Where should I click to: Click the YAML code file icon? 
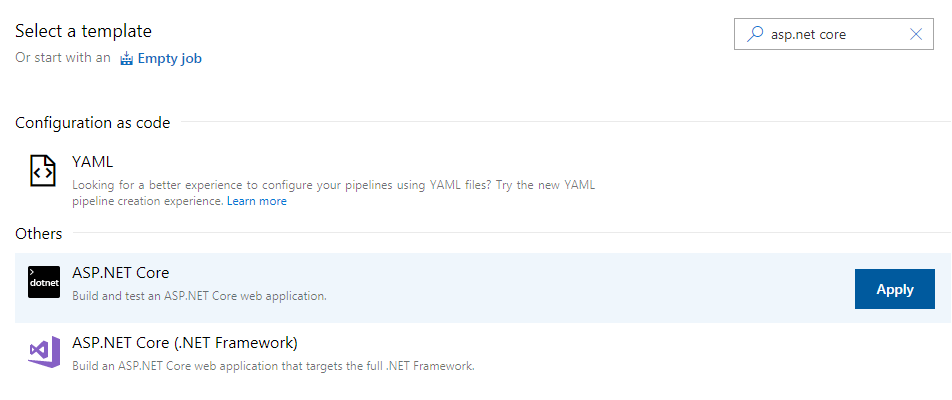coord(42,170)
